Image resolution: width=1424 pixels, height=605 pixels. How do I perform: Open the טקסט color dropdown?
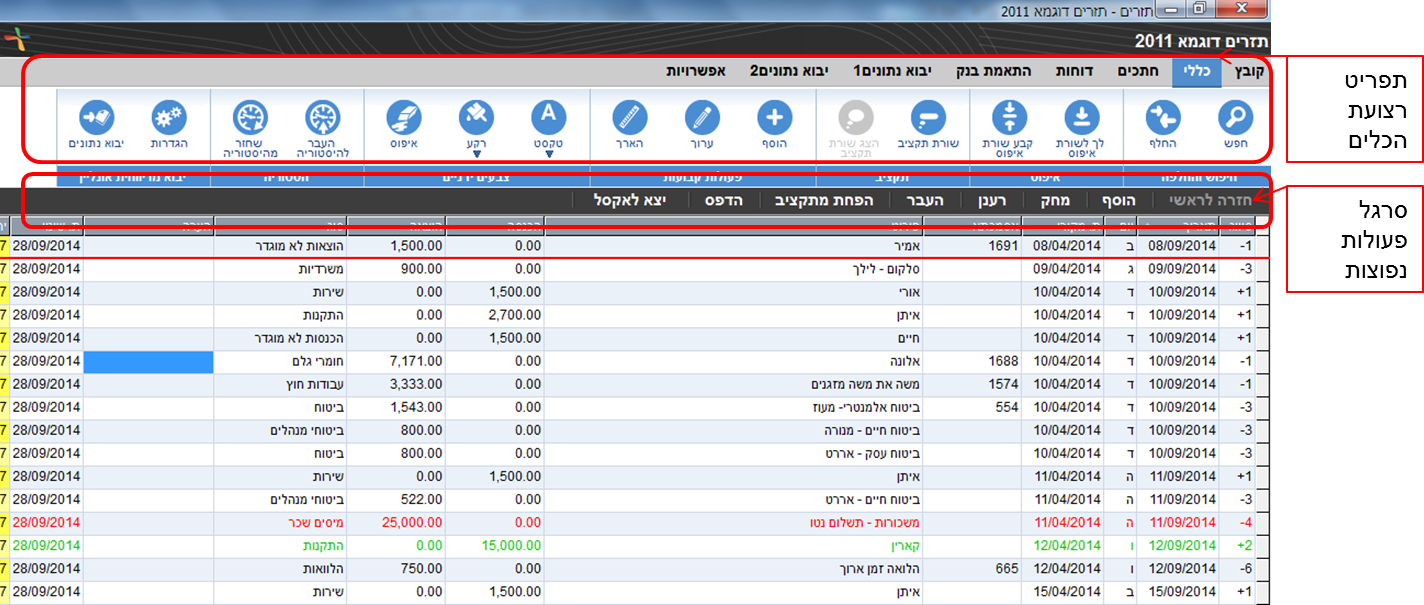tap(548, 153)
